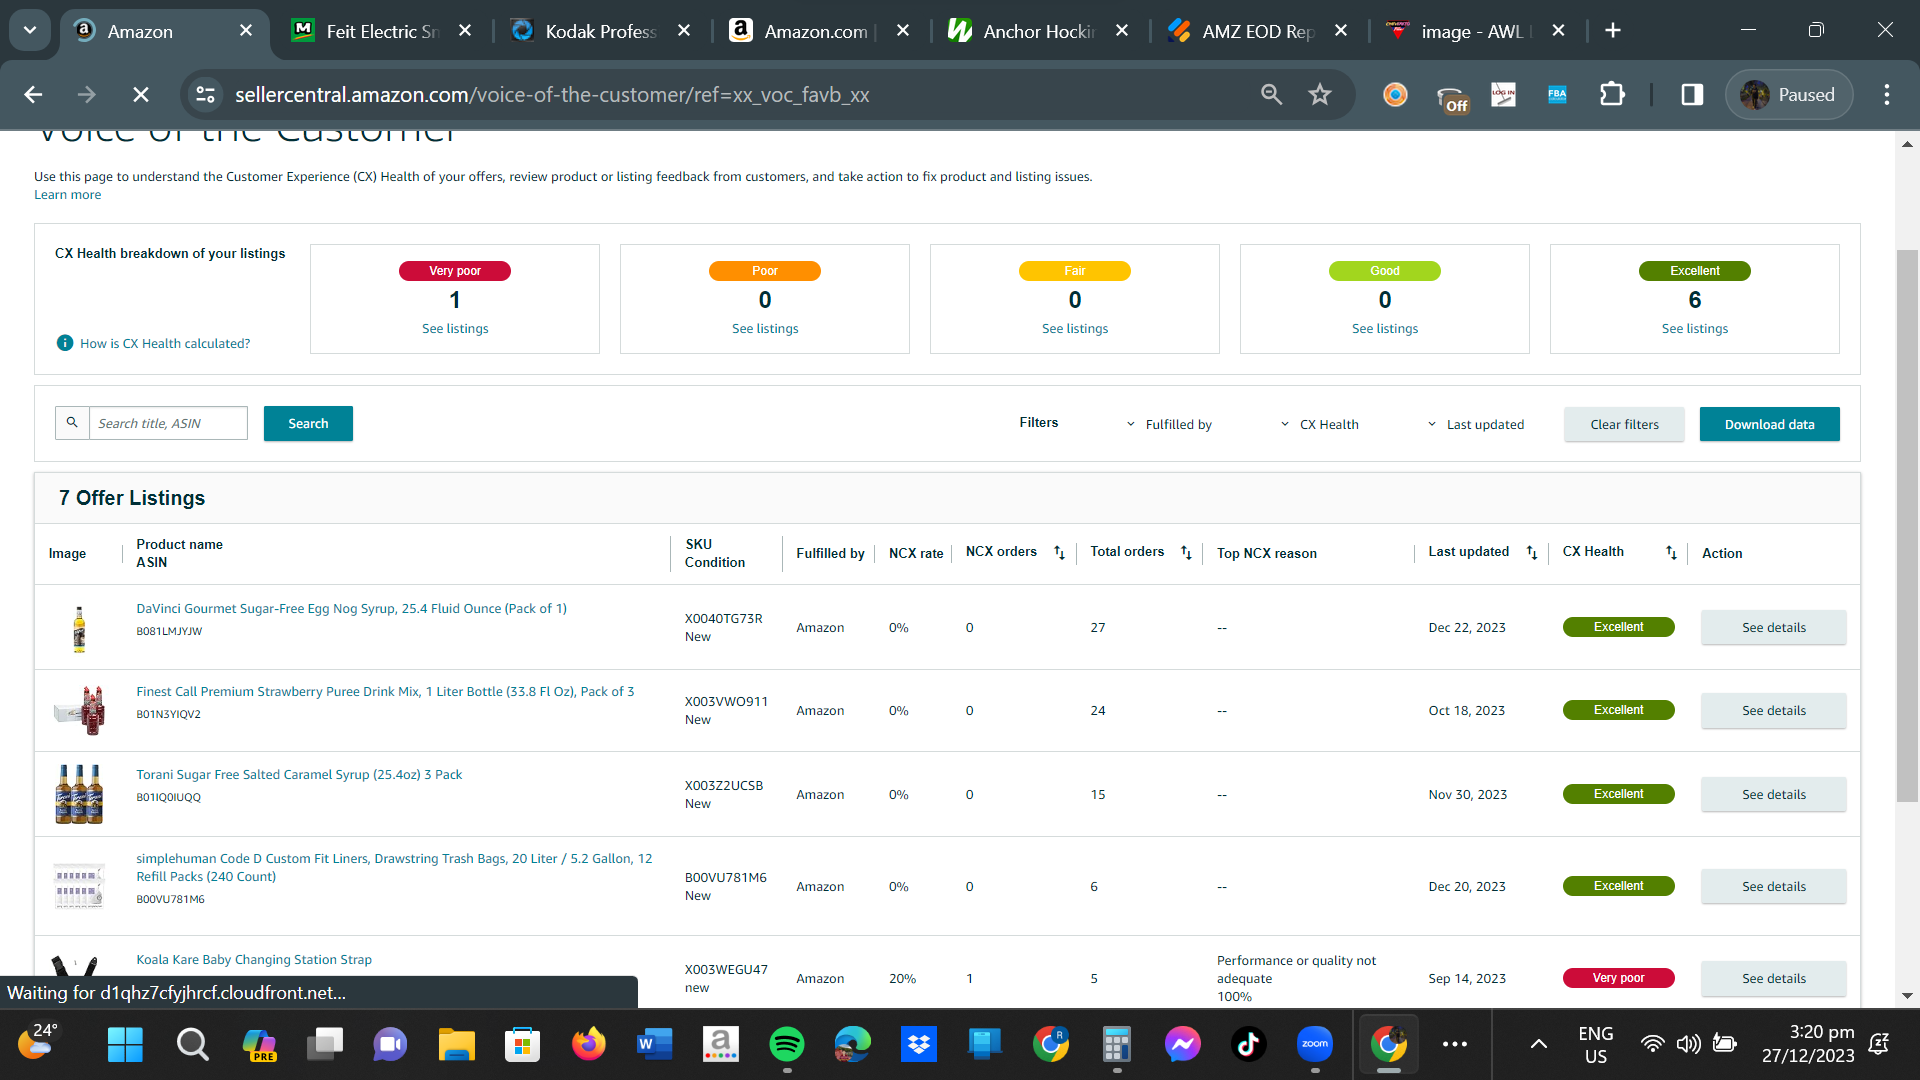The image size is (1920, 1080).
Task: Click the simplehuman trash bags product thumbnail
Action: click(79, 886)
